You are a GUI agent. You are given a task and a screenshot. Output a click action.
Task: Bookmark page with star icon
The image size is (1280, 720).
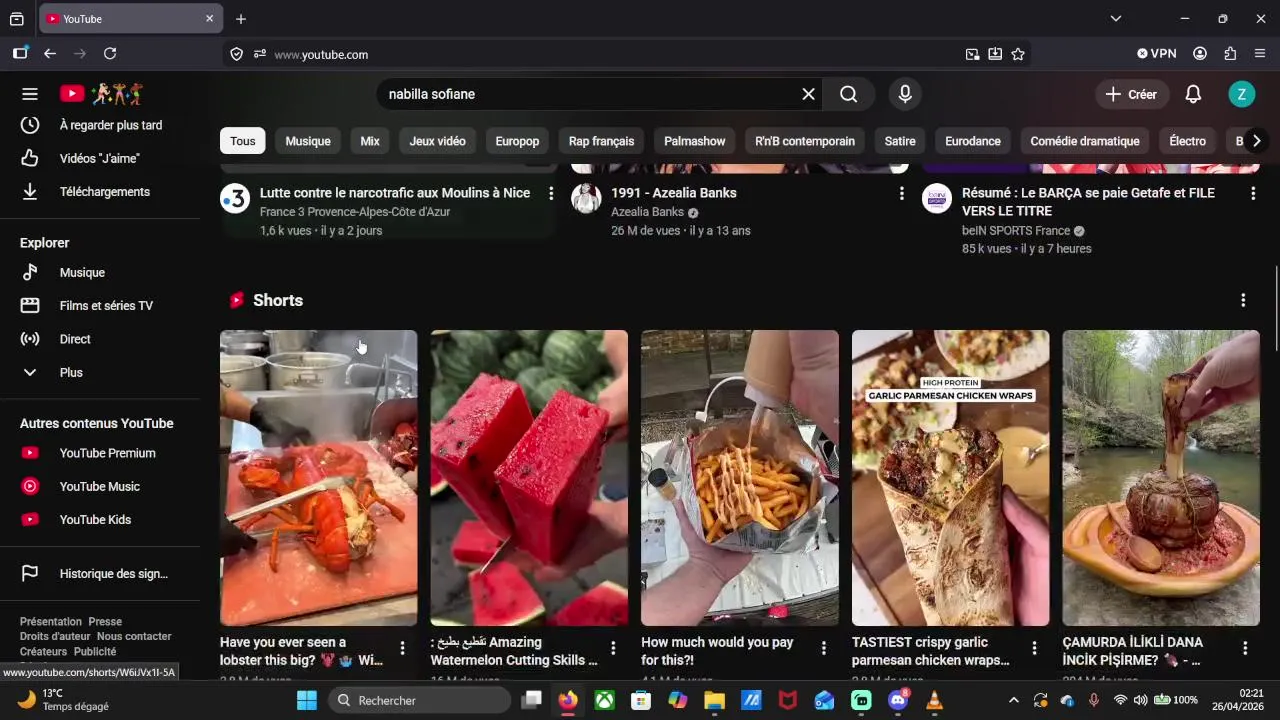(x=1018, y=54)
